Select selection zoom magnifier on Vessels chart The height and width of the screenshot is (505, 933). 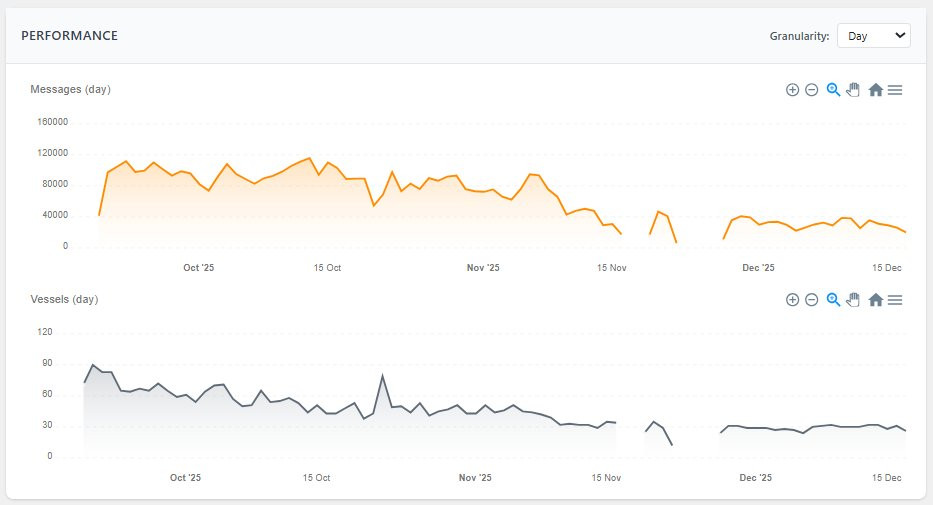(x=833, y=300)
